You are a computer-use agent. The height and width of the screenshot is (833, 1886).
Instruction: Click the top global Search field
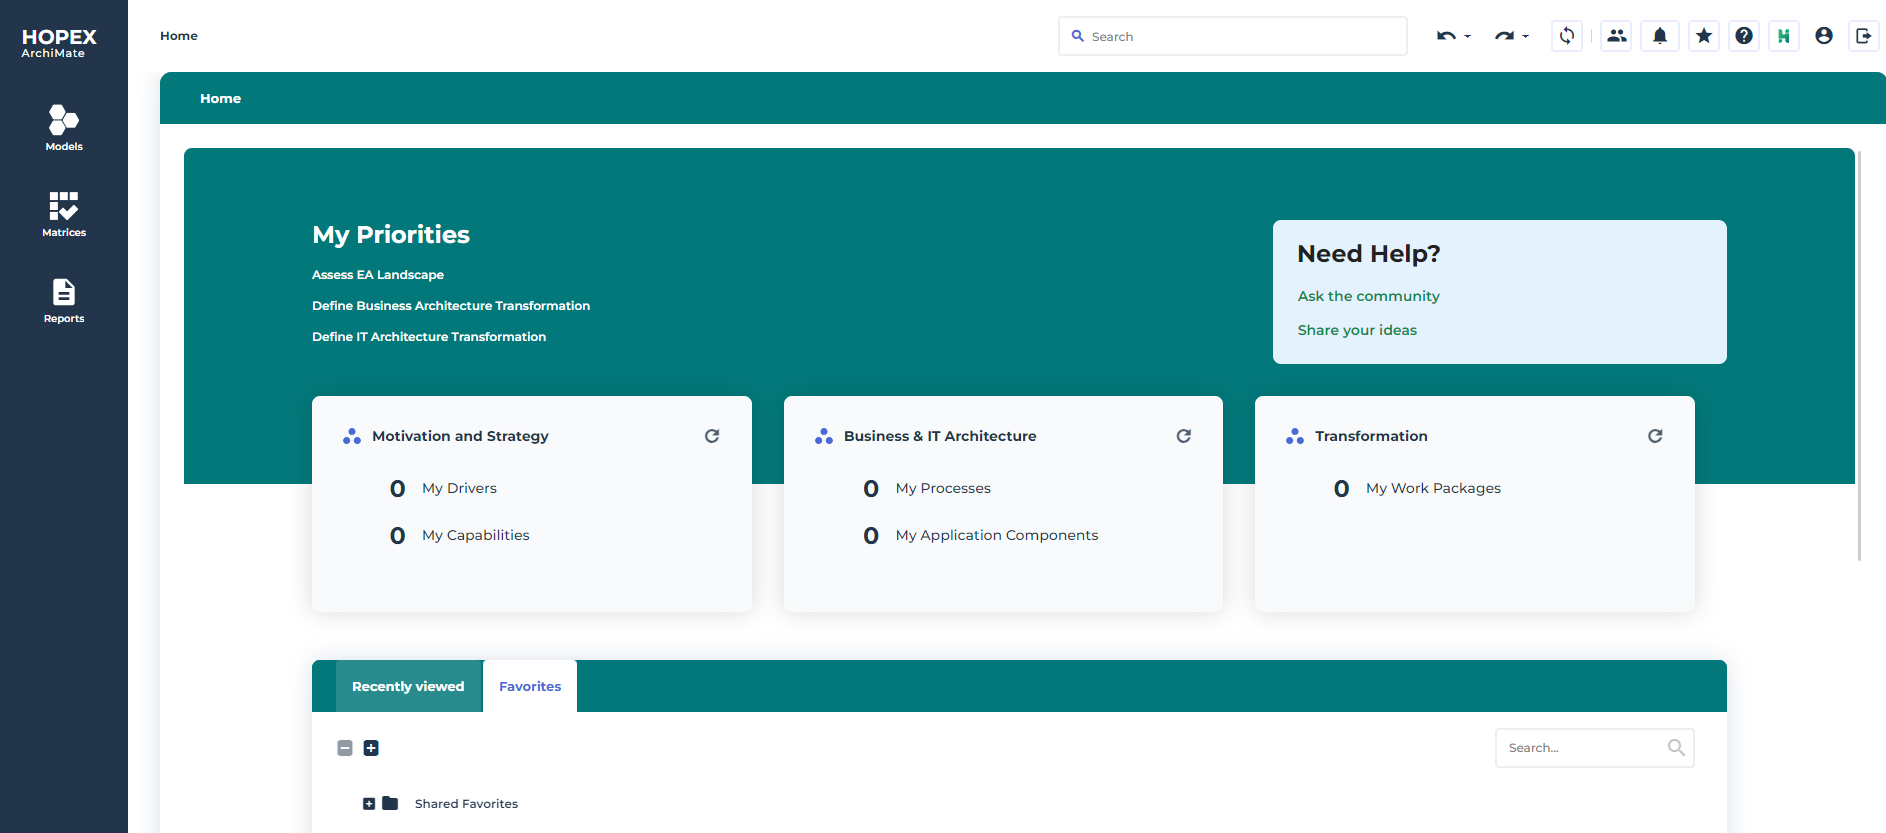[x=1240, y=36]
